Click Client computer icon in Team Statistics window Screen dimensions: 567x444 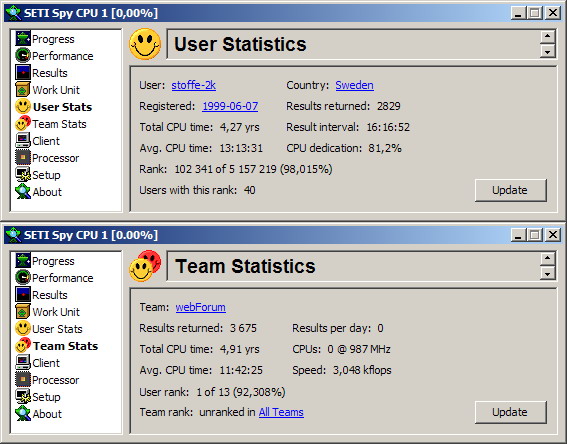(x=23, y=363)
